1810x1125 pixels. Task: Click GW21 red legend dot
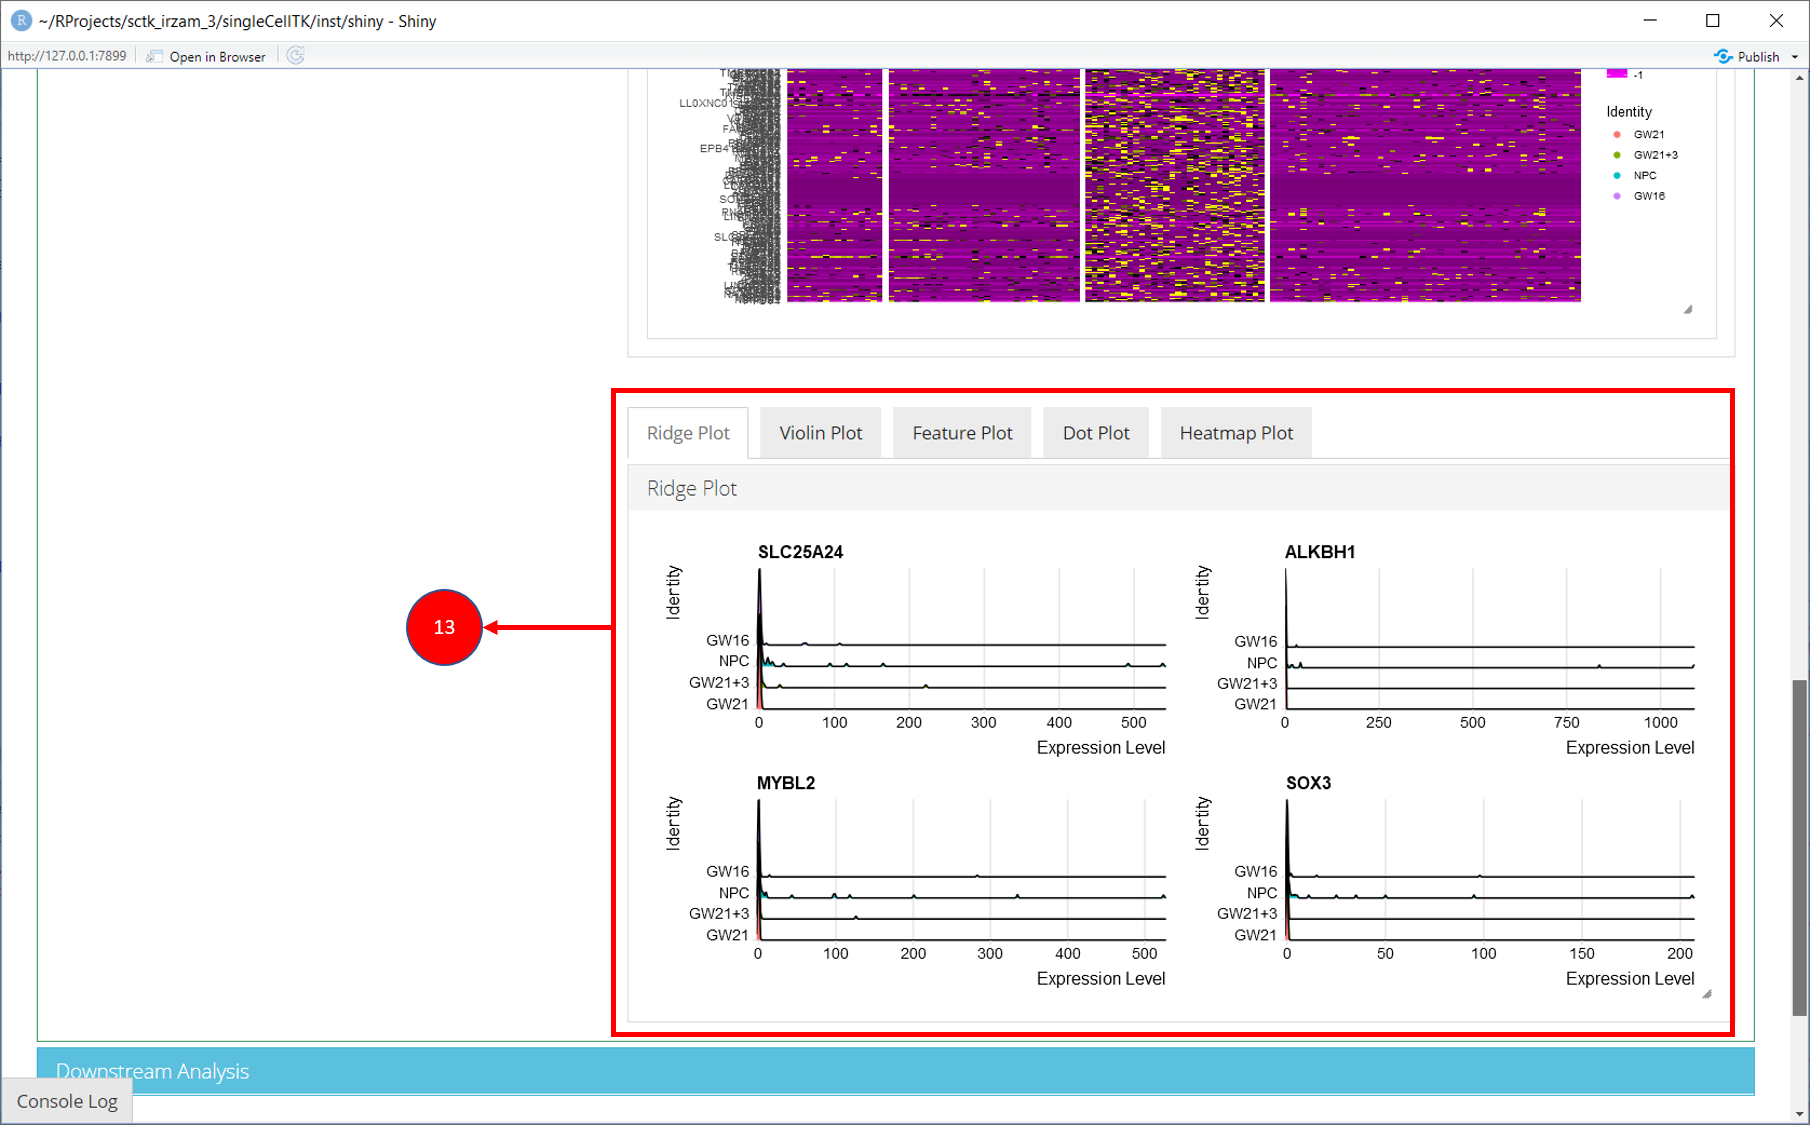[1617, 134]
